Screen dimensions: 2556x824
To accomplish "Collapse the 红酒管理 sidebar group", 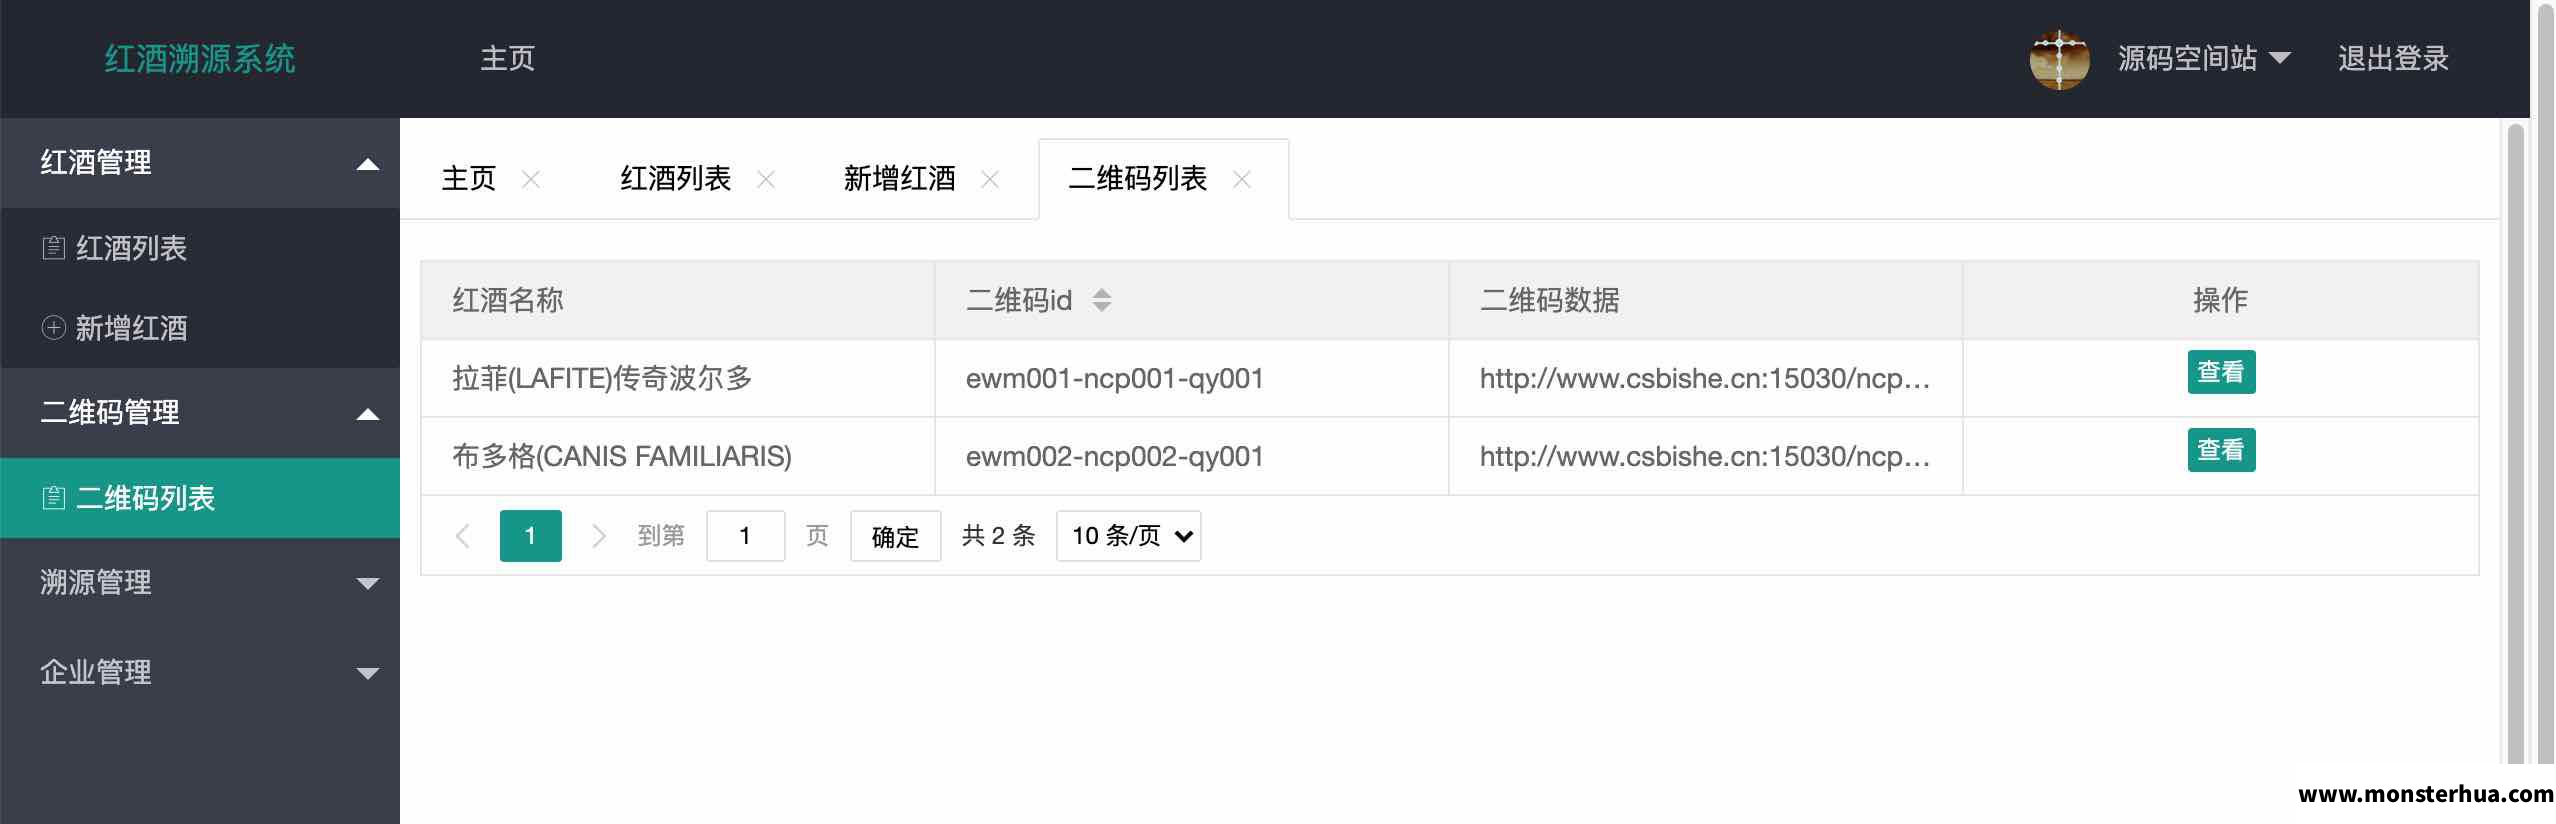I will tap(200, 163).
